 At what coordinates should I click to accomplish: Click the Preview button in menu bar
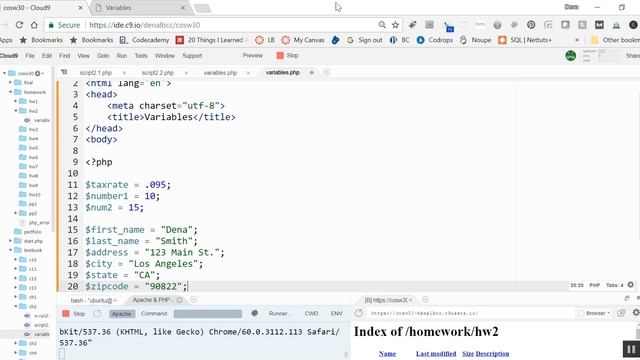click(x=253, y=56)
